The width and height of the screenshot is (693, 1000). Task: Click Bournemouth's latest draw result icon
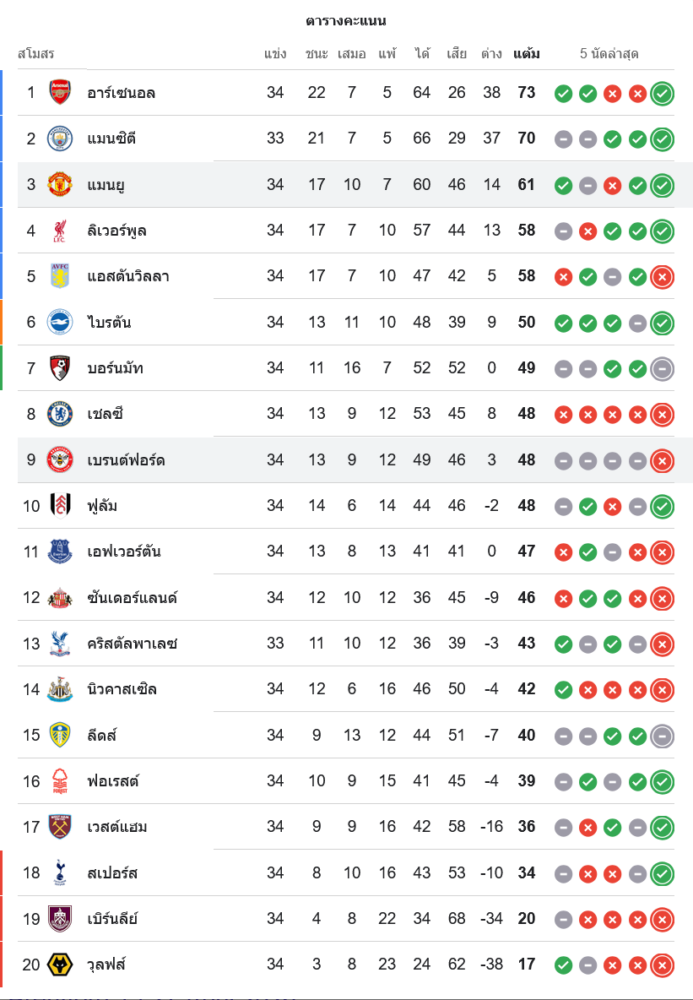pyautogui.click(x=661, y=369)
